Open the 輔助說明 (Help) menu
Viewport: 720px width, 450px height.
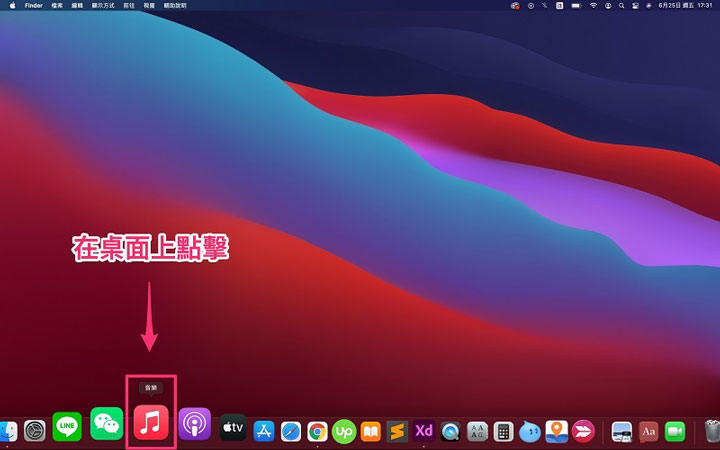(175, 6)
